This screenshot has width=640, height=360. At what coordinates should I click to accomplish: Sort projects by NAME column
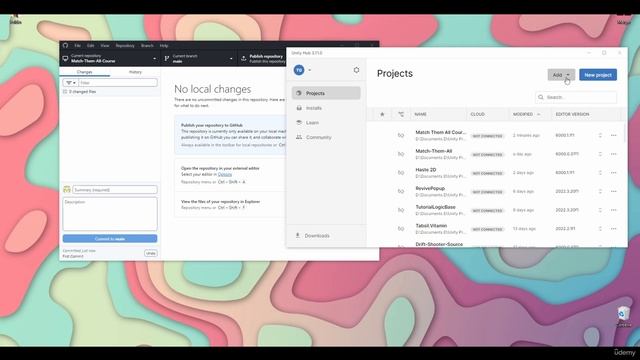point(420,114)
